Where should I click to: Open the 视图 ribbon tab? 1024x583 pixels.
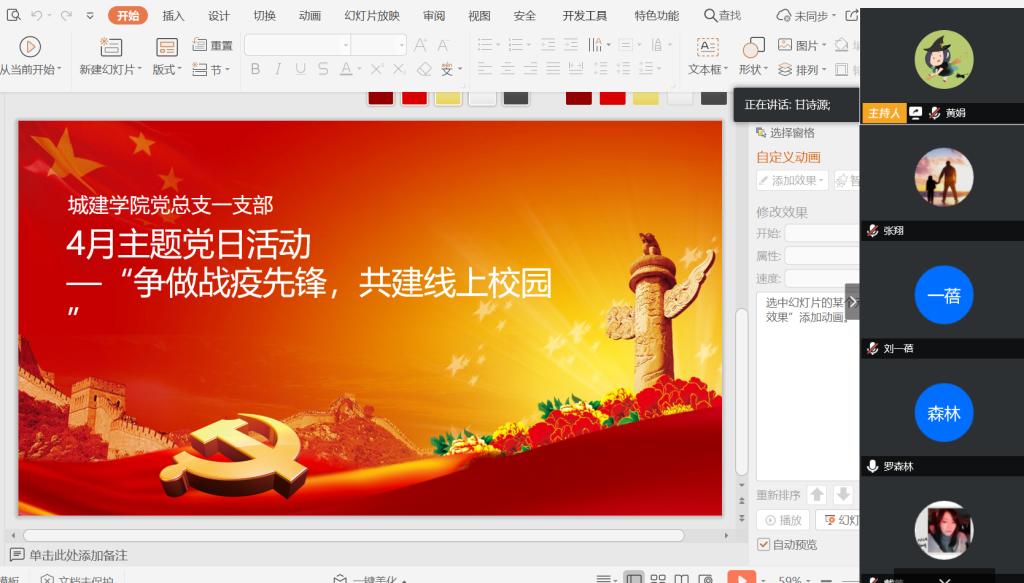pos(479,16)
